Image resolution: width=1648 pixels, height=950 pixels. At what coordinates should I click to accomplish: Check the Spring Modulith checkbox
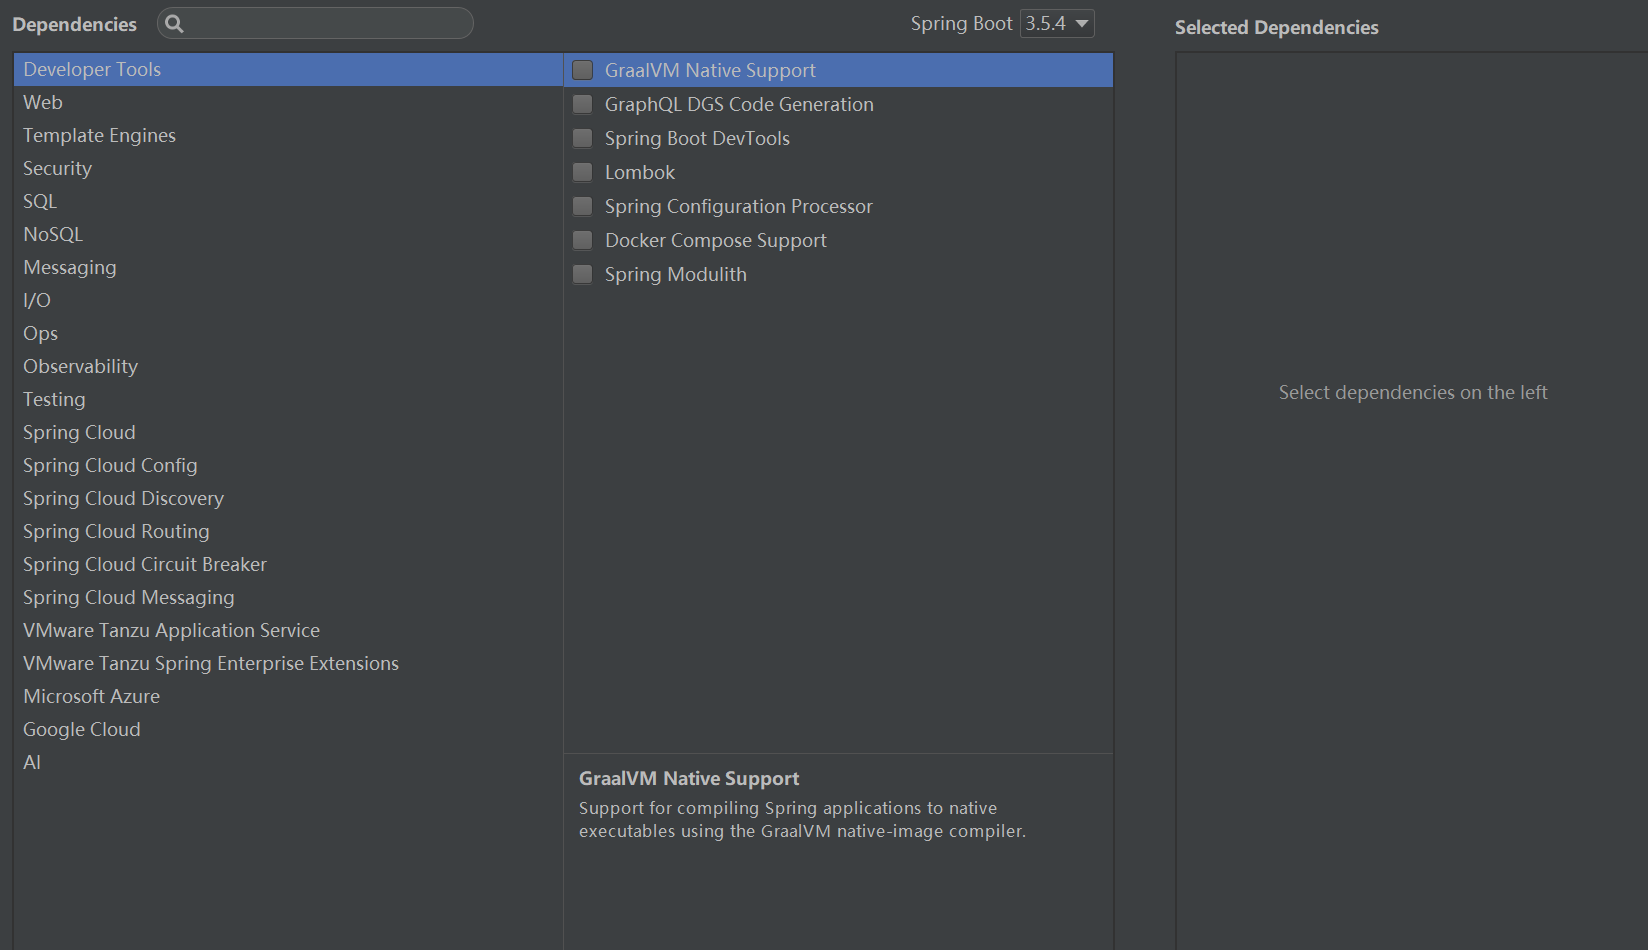pos(583,274)
